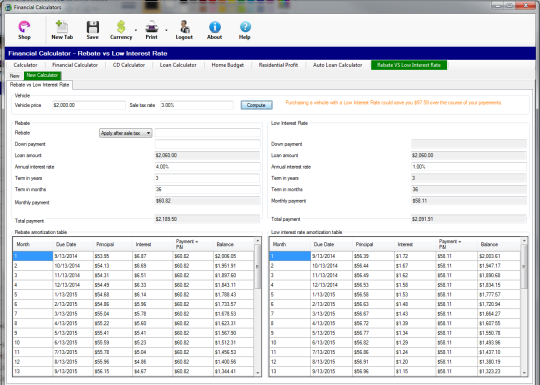Select Rebate table 12/13/2014 due date cell

(73, 285)
